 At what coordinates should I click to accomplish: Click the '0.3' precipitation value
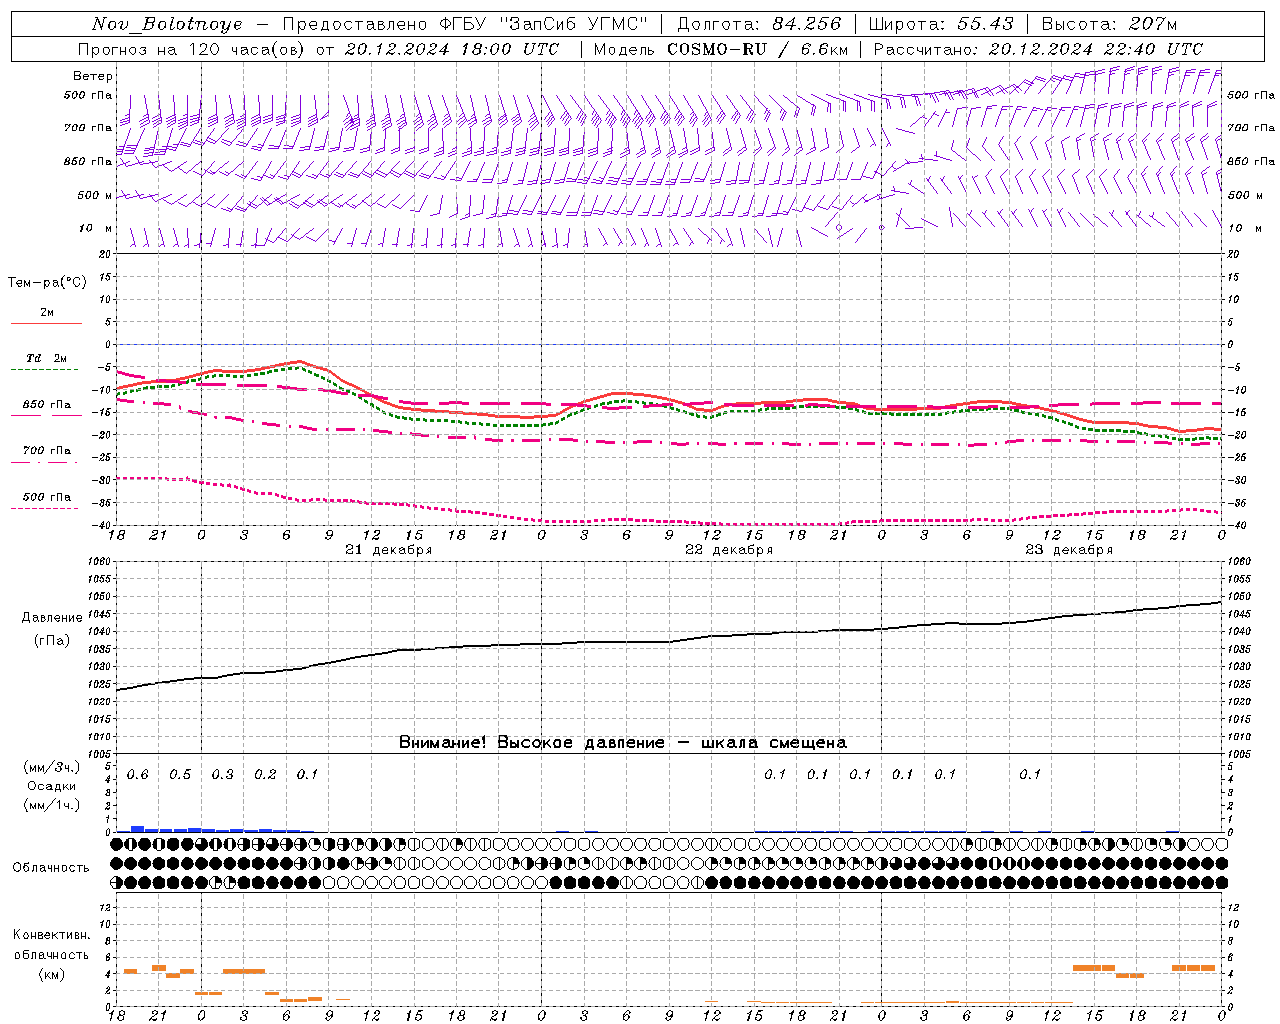tap(223, 775)
